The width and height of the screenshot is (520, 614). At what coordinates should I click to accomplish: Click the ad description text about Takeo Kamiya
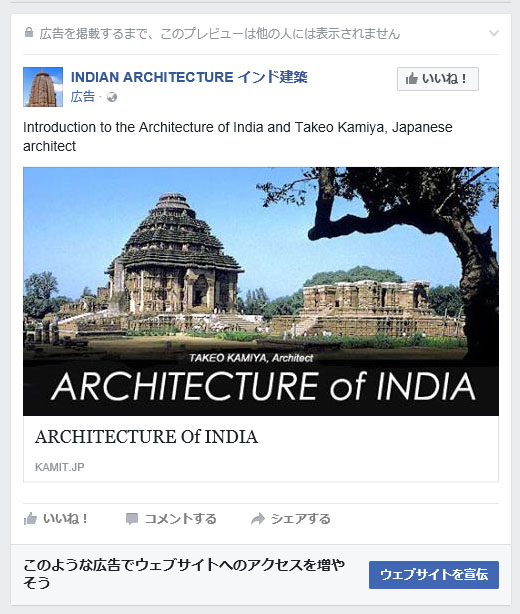coord(238,137)
